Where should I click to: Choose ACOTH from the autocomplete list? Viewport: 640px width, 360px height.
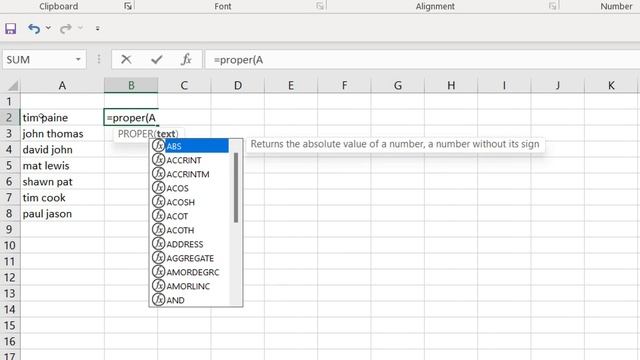pos(190,230)
